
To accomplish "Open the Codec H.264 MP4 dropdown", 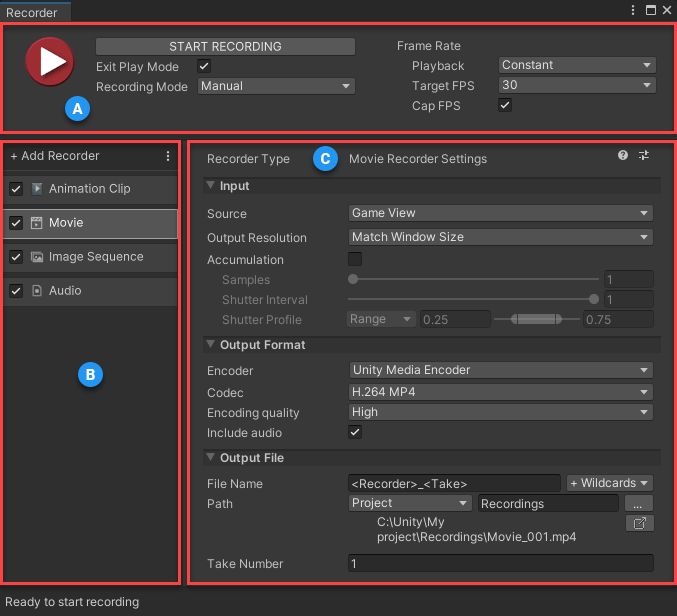I will 500,392.
